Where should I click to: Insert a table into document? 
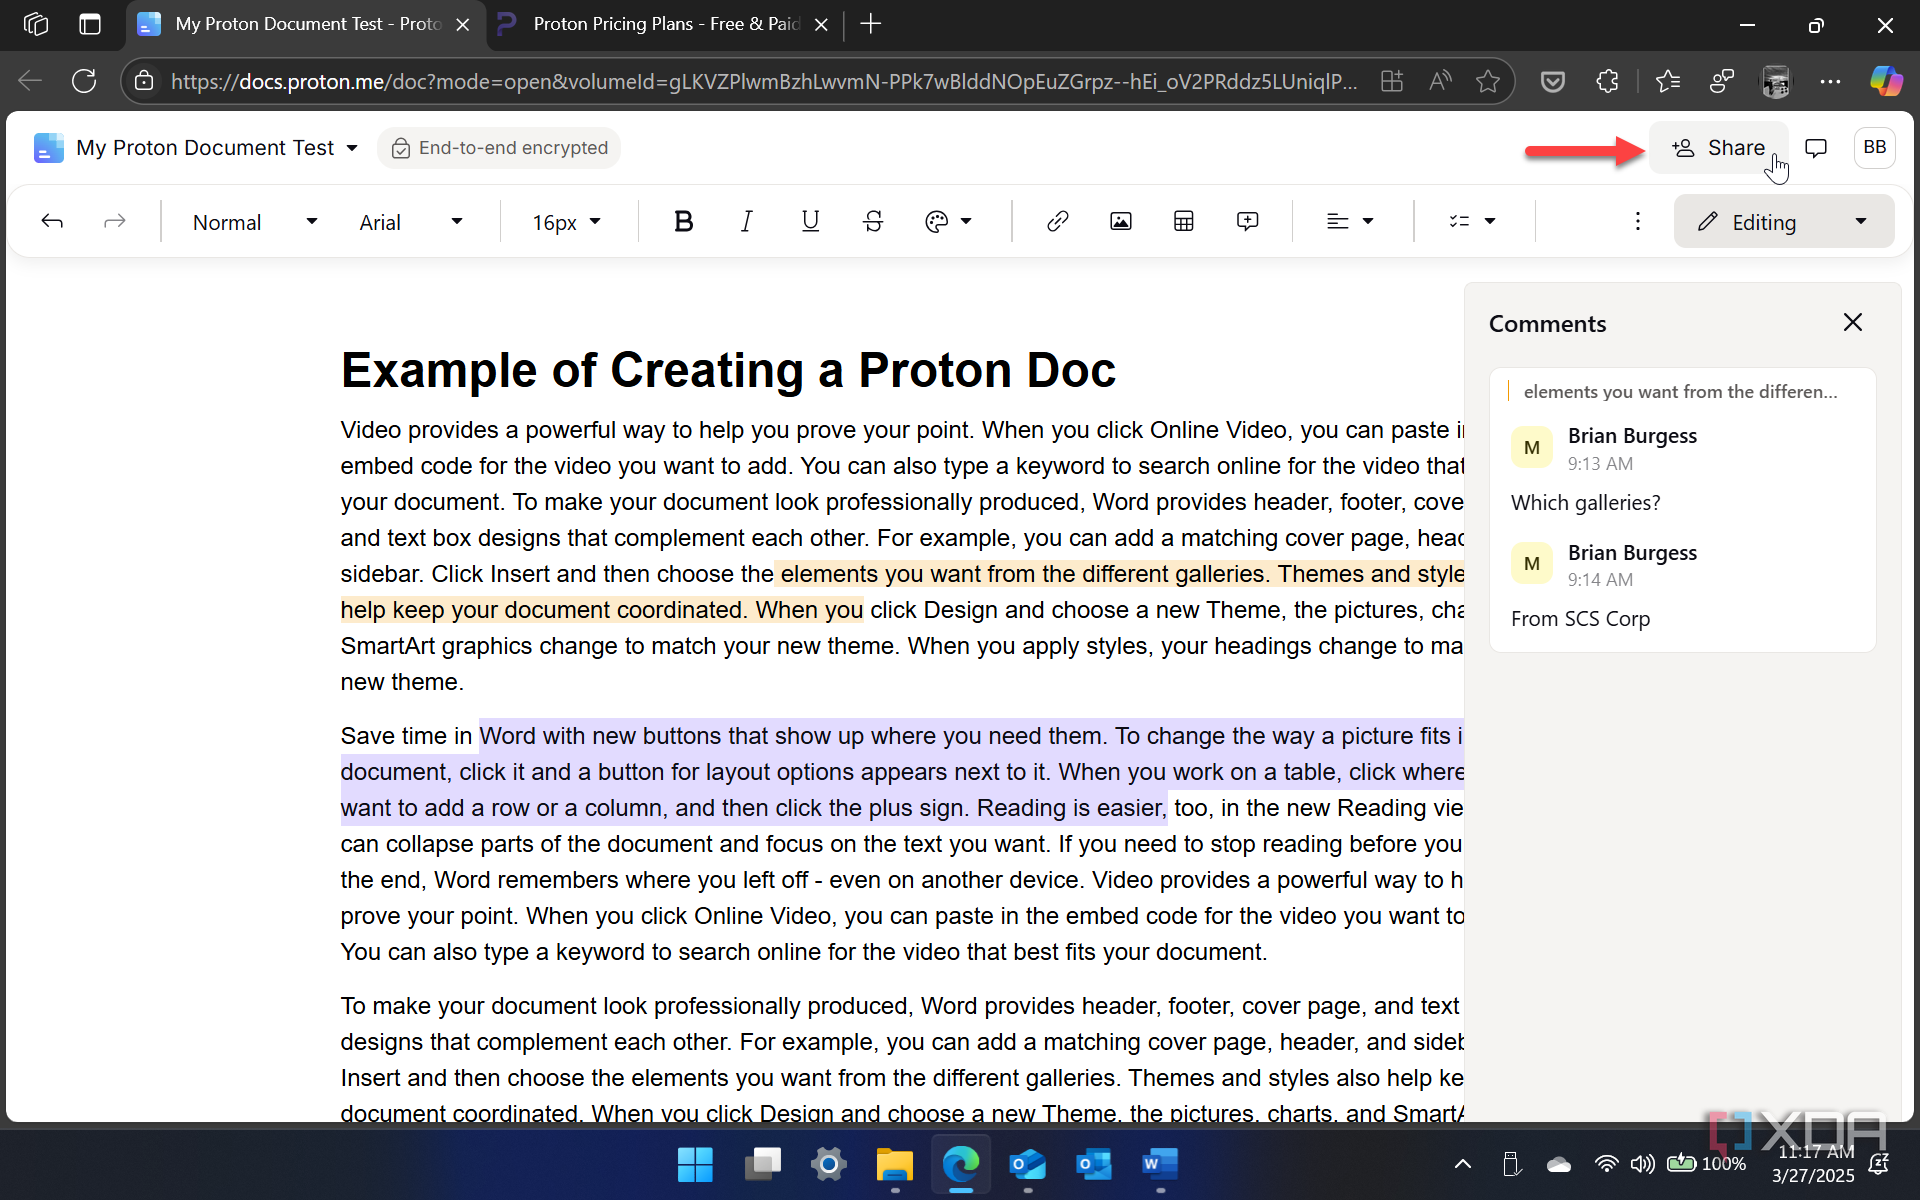coord(1183,222)
